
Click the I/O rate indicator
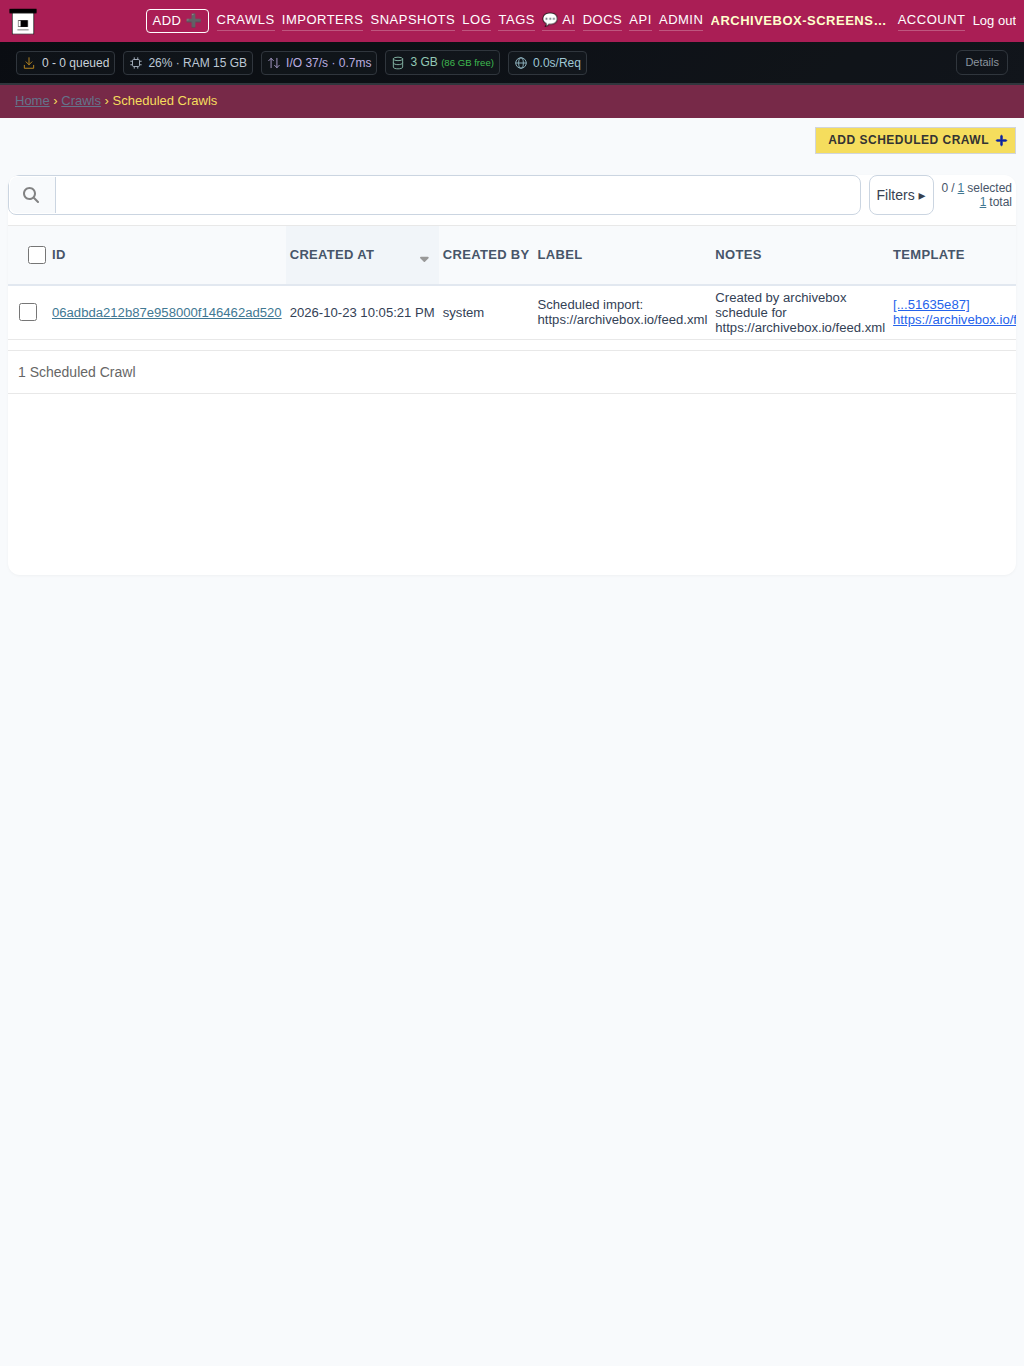tap(319, 63)
